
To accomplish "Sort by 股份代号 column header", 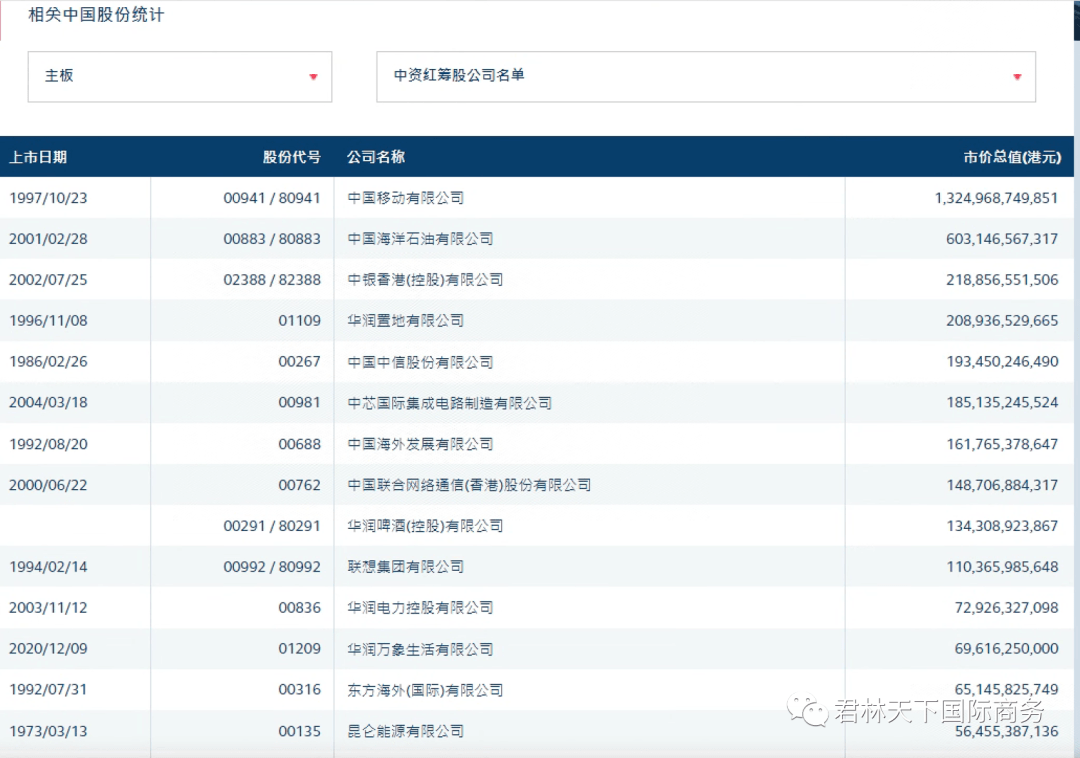I will (291, 157).
